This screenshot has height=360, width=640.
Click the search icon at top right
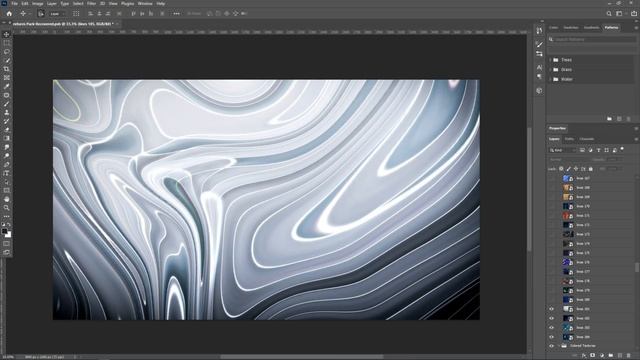[609, 13]
